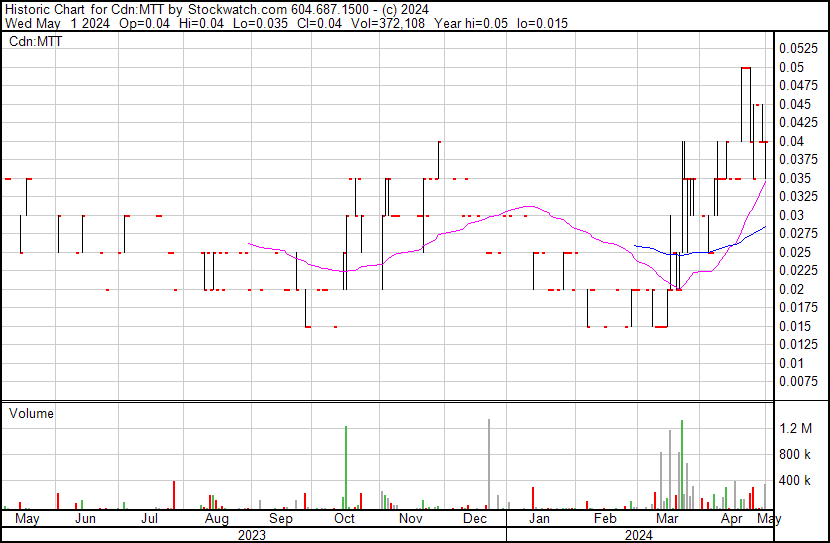Screen dimensions: 830x543
Task: Select the 0.015 price axis label
Action: (x=795, y=327)
